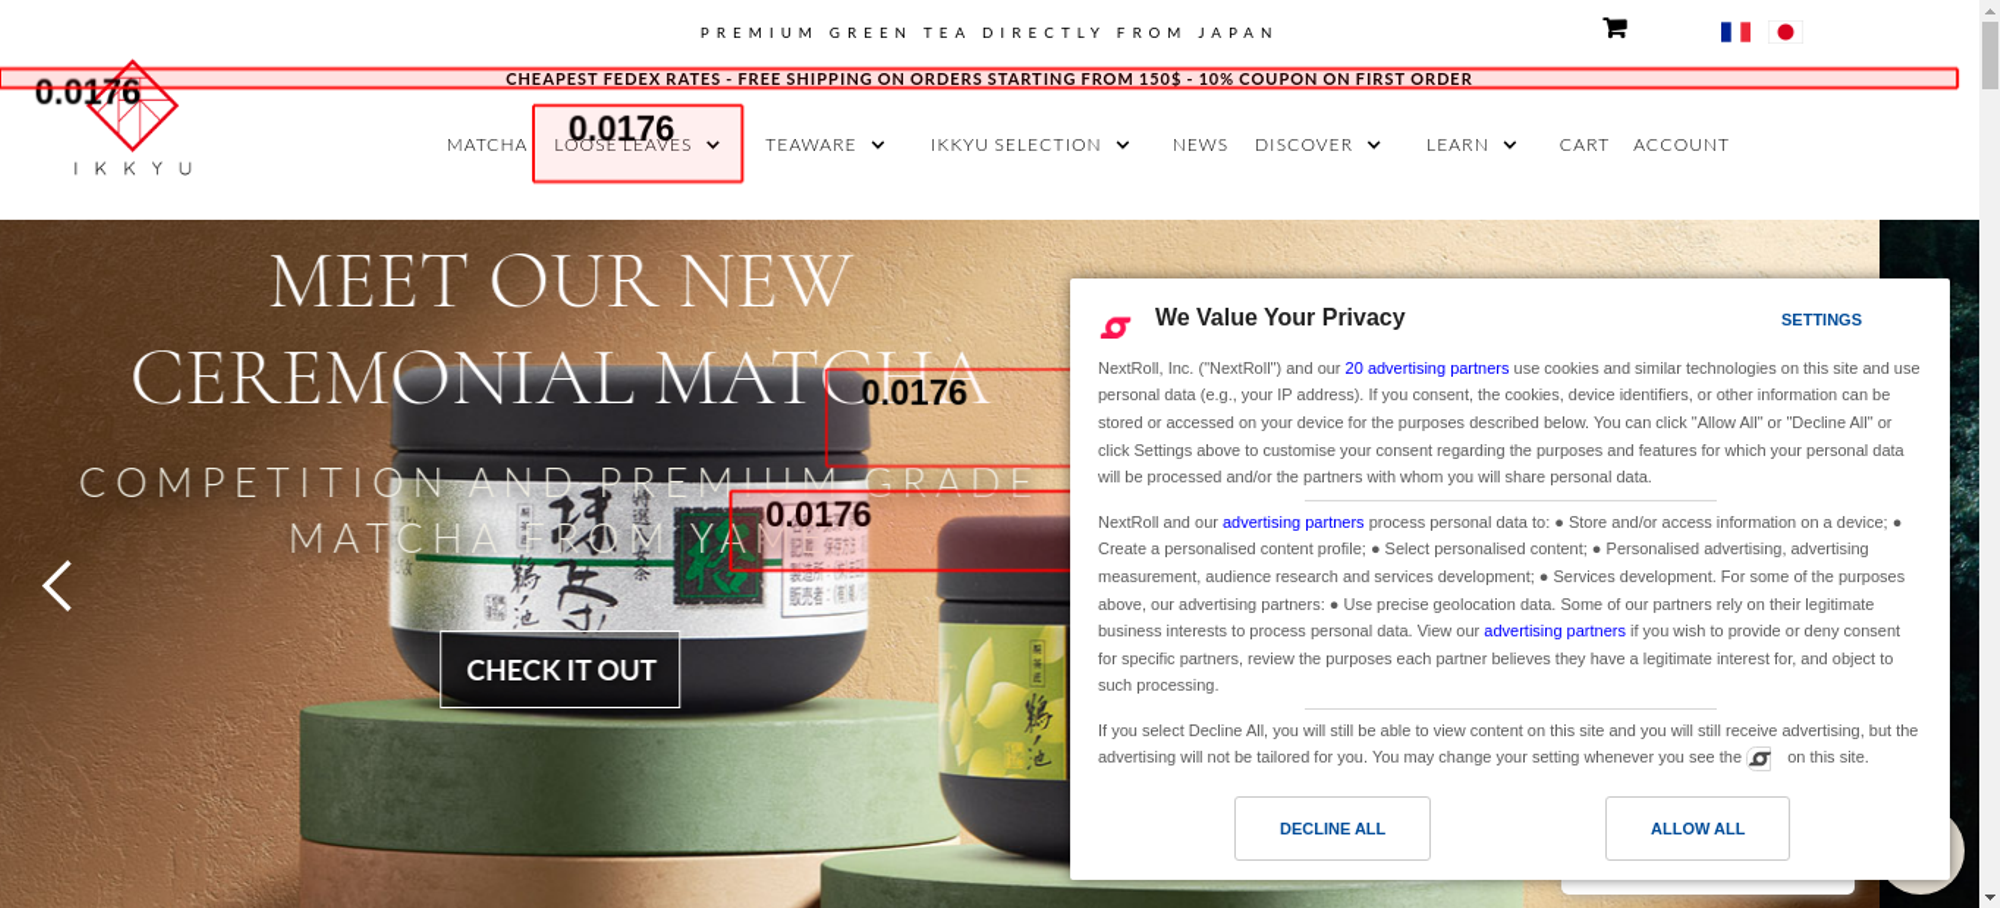Switch language via Japanese flag icon
Image resolution: width=2000 pixels, height=908 pixels.
(x=1785, y=32)
